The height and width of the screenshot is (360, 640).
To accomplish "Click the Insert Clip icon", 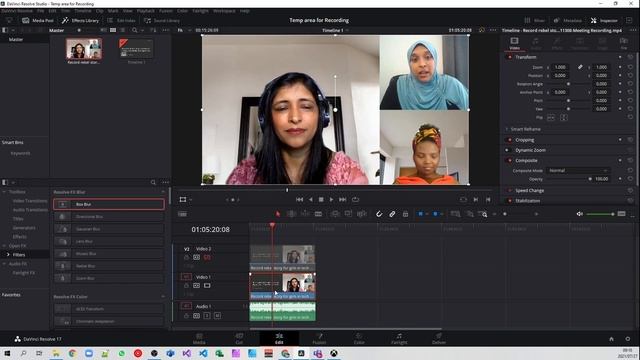I will [x=335, y=214].
